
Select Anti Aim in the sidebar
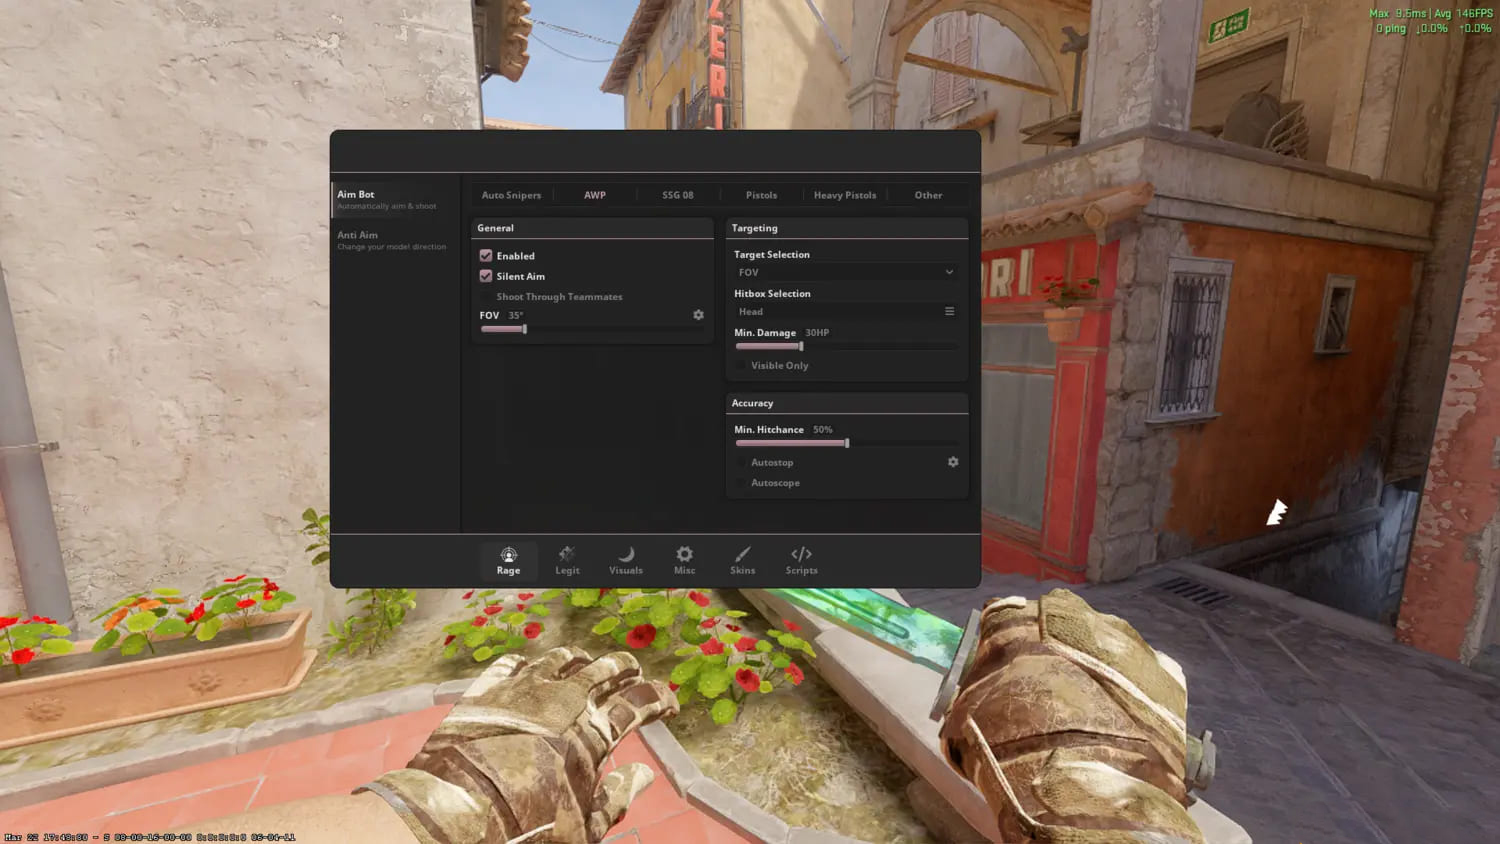[395, 240]
